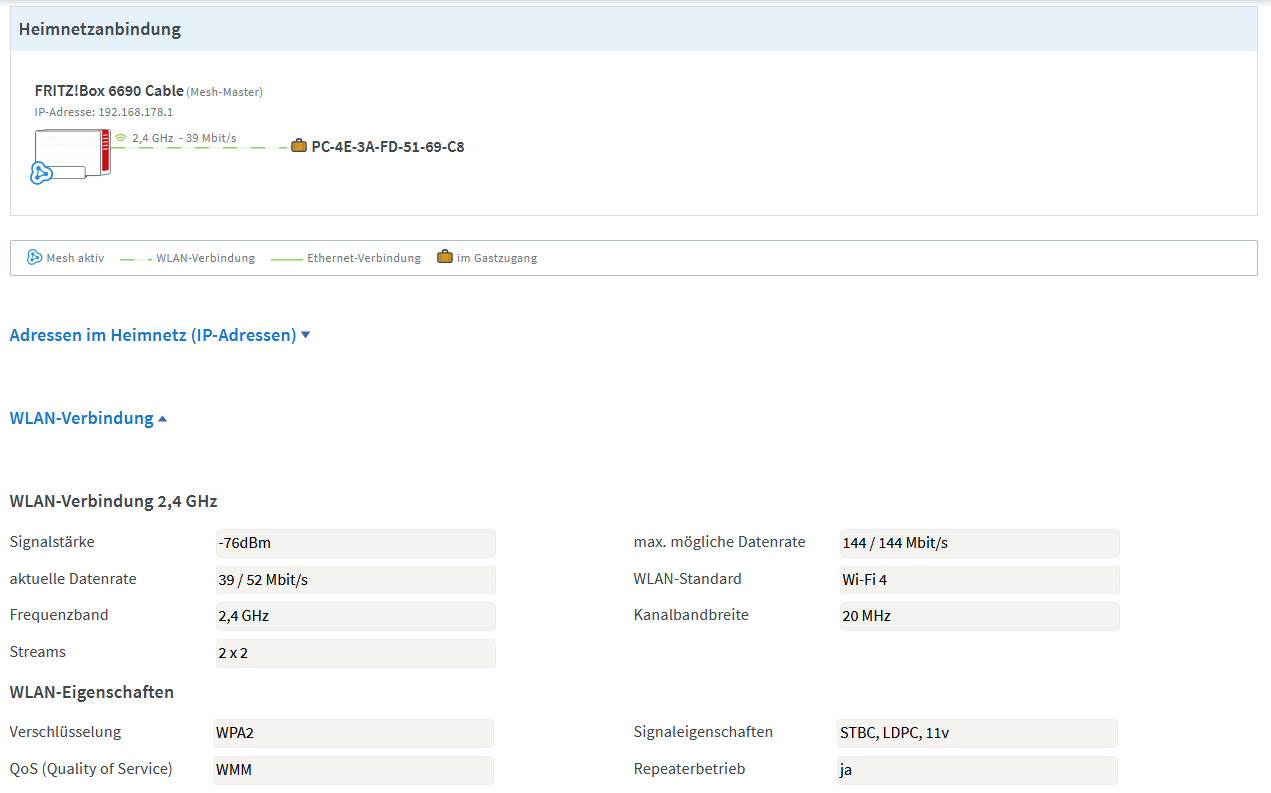
Task: Click the WLAN-Verbindung legend text
Action: pyautogui.click(x=205, y=258)
